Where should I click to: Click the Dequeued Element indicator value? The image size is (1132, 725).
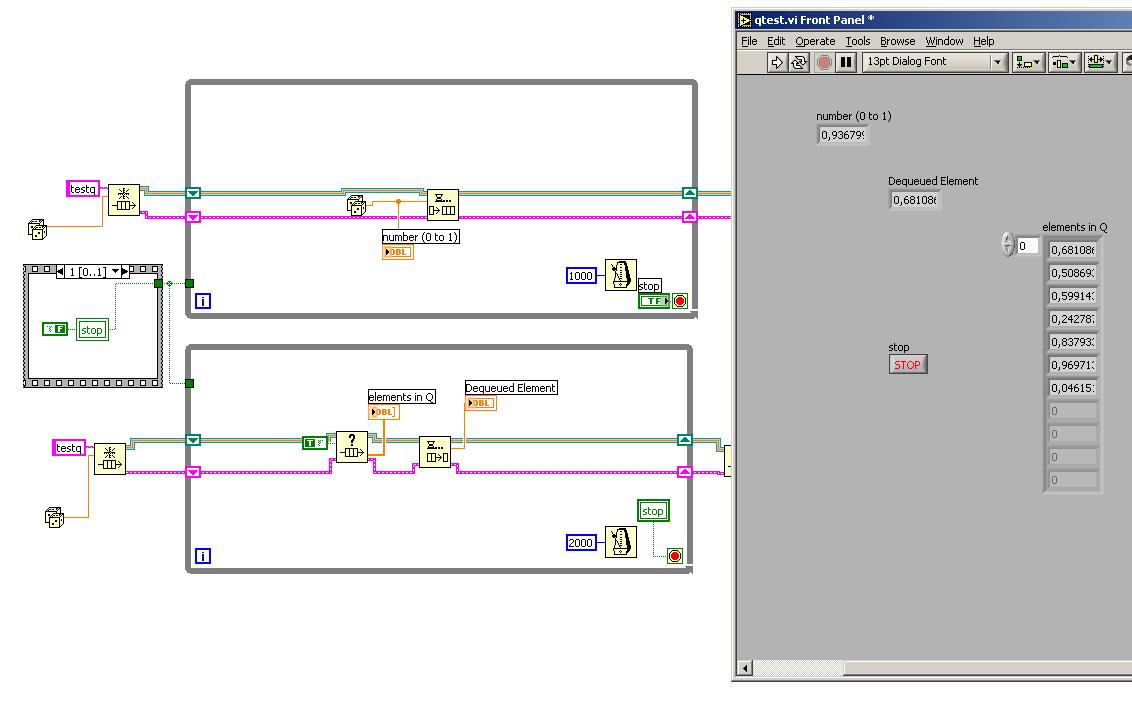coord(914,200)
